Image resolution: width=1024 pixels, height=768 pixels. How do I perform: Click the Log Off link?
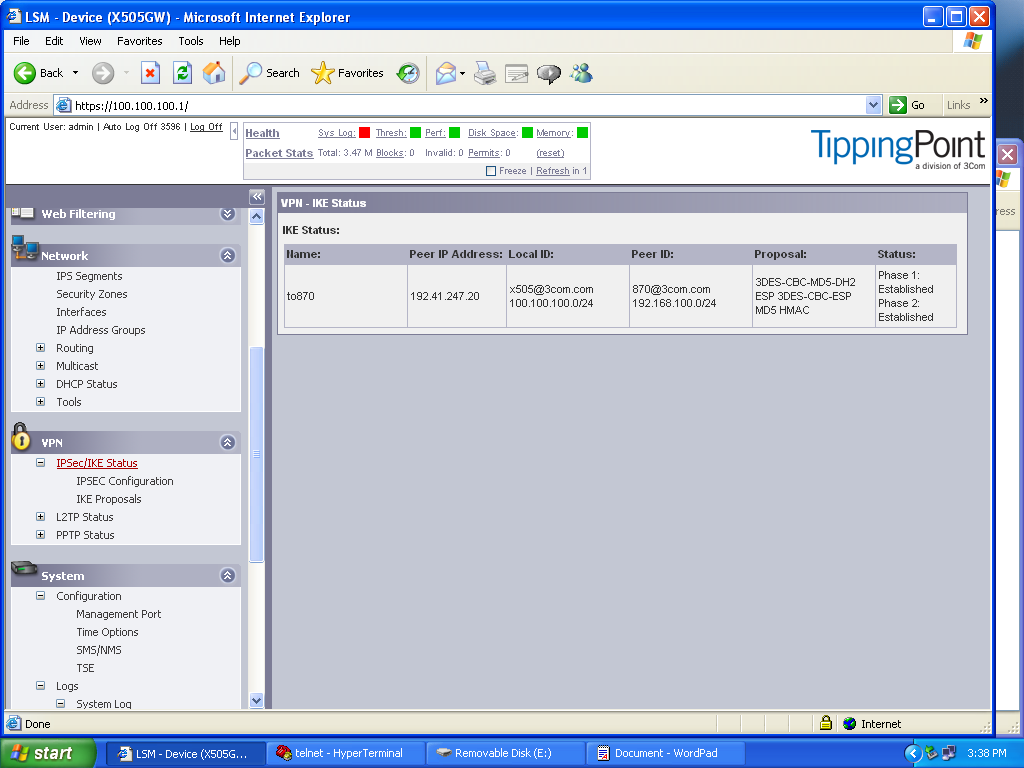click(206, 127)
